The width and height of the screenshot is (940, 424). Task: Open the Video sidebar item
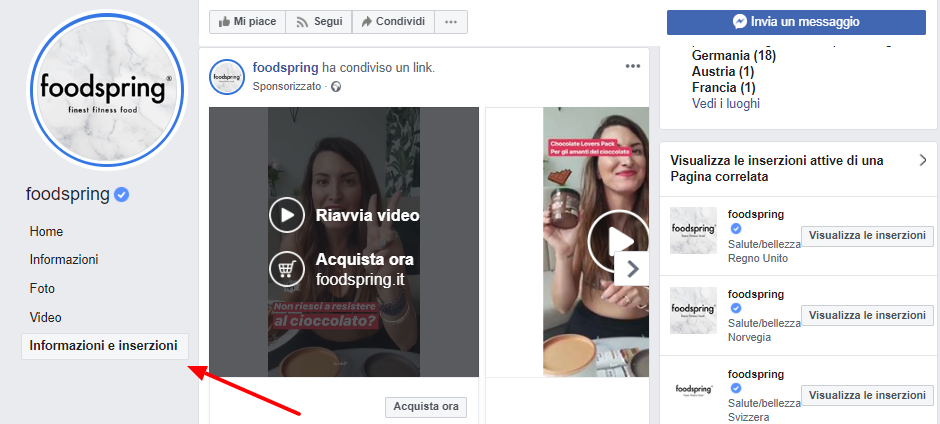[46, 317]
